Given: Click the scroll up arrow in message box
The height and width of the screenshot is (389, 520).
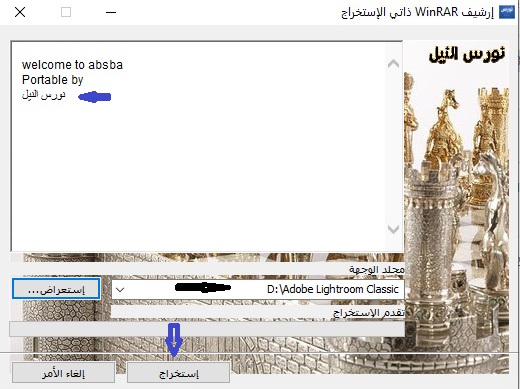Looking at the screenshot, I should [394, 63].
